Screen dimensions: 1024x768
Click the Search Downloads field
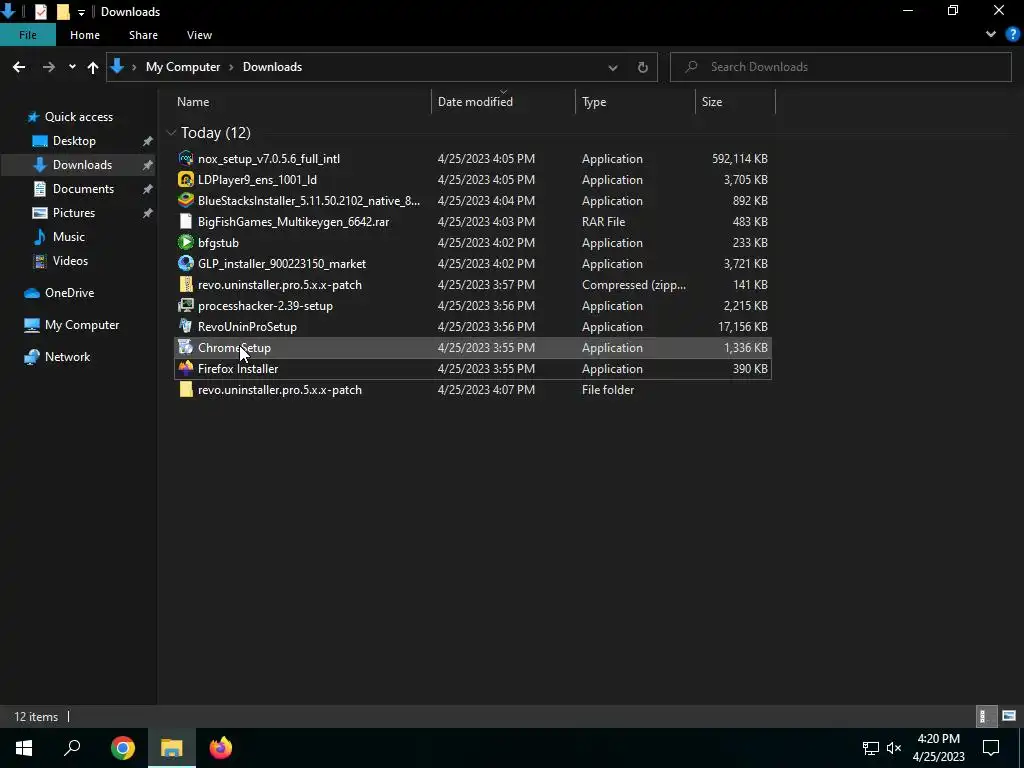840,67
